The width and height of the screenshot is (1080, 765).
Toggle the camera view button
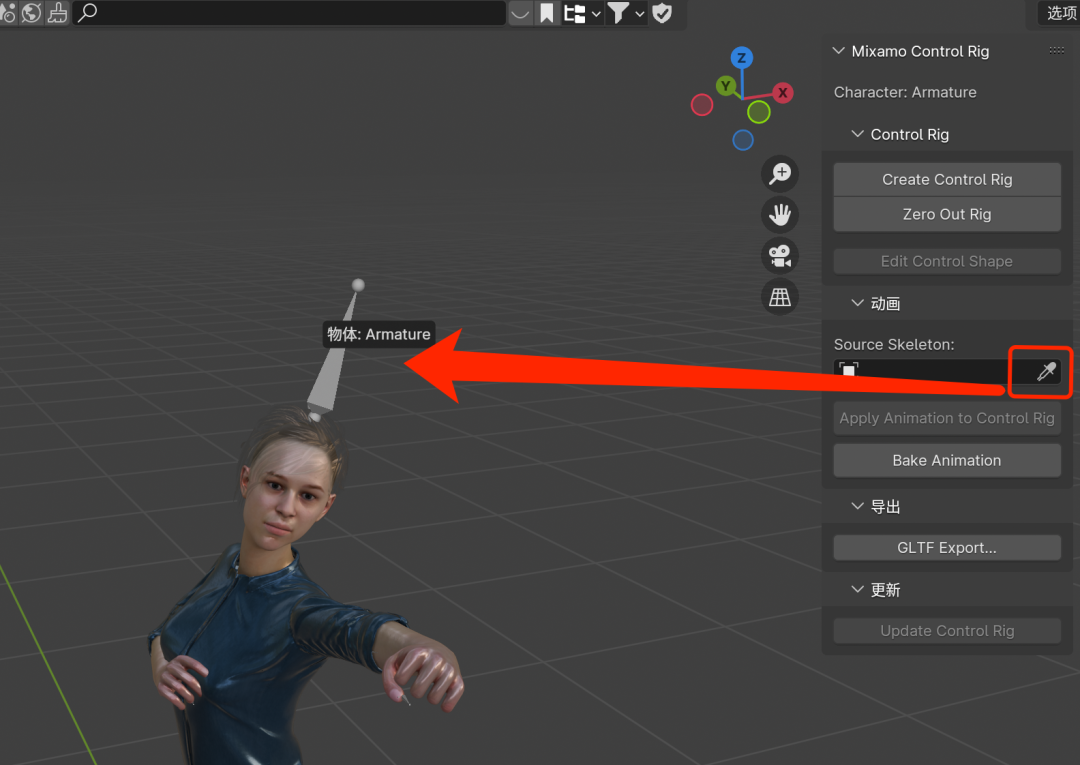click(x=780, y=256)
